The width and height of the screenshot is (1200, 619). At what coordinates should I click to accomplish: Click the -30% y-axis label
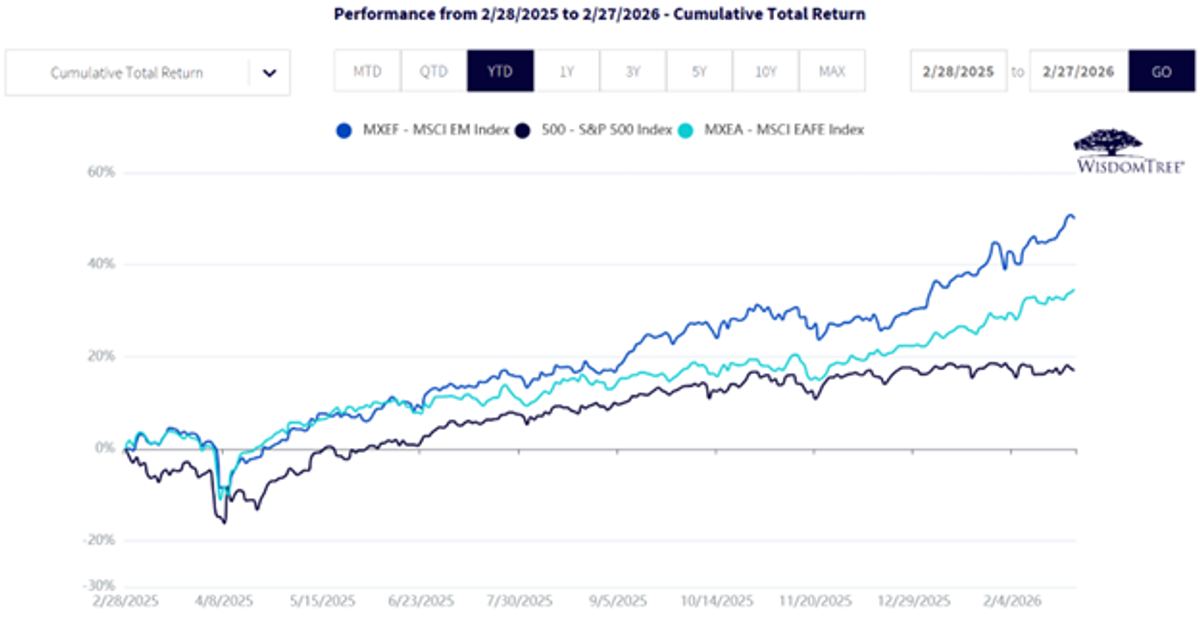100,586
